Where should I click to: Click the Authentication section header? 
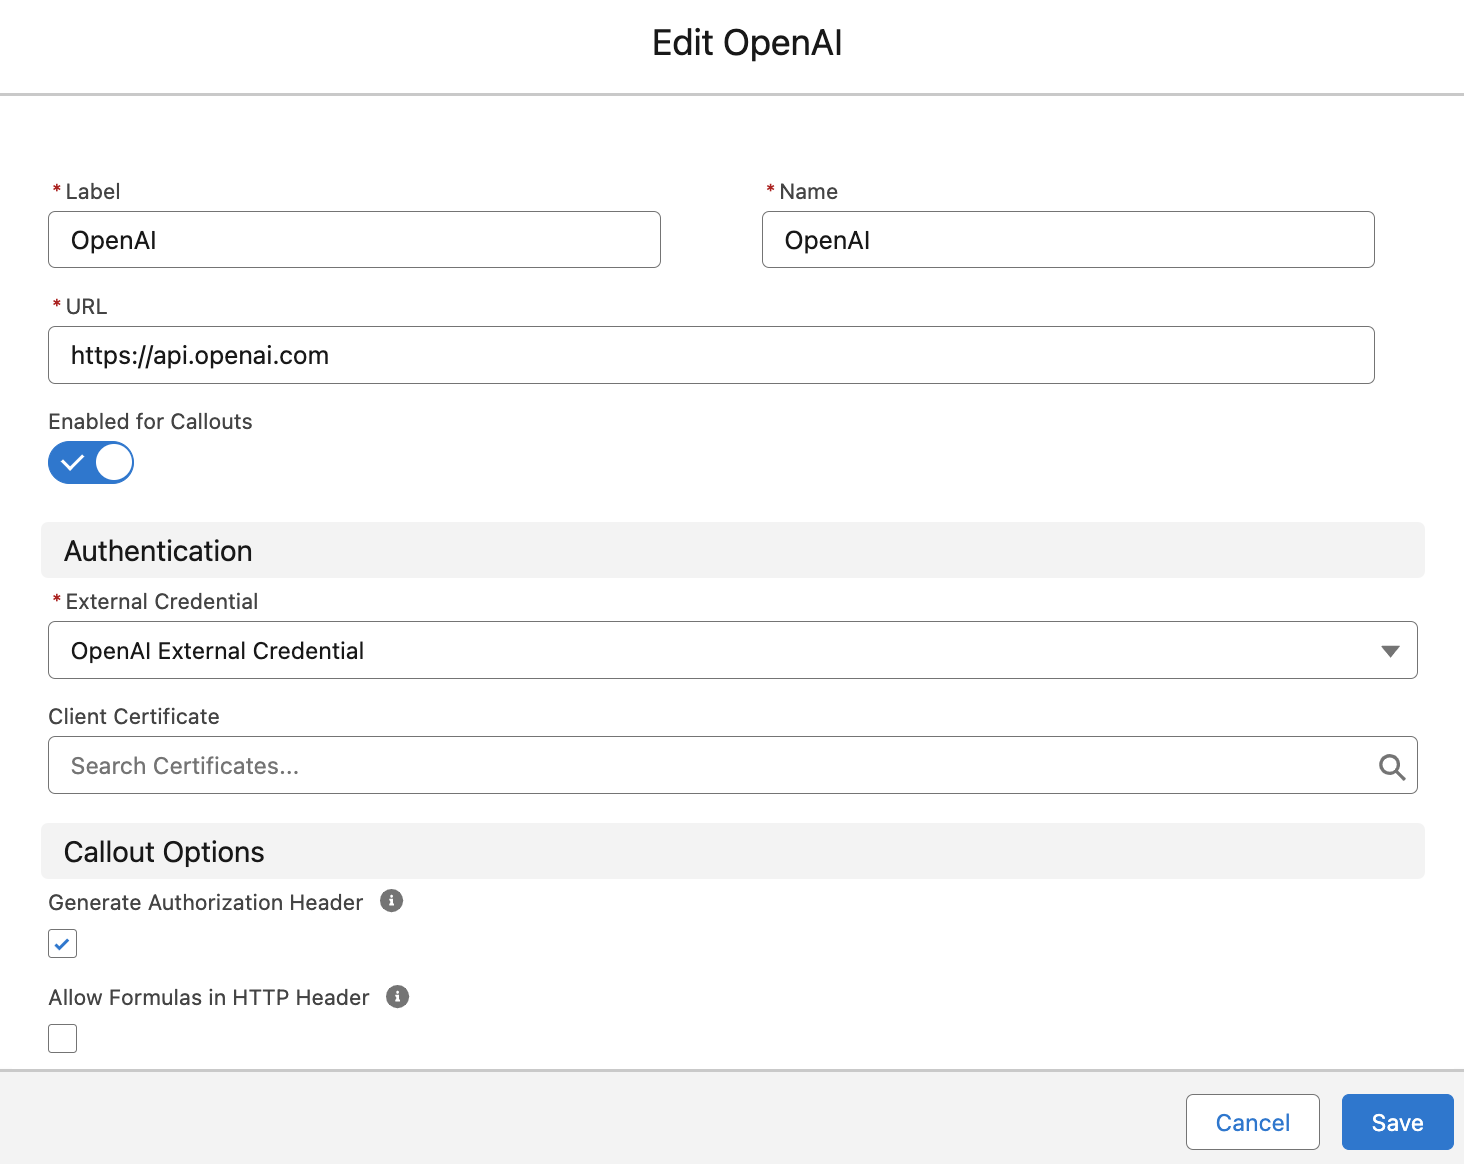coord(158,551)
